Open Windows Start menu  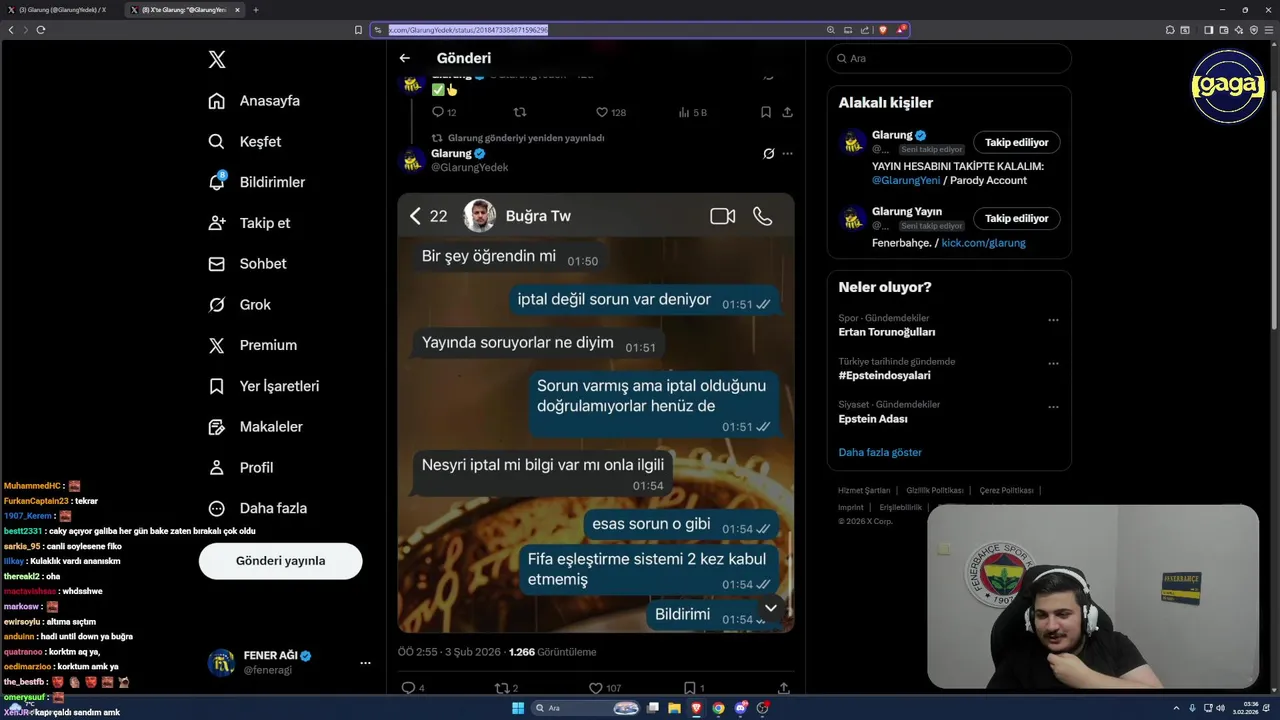point(518,708)
